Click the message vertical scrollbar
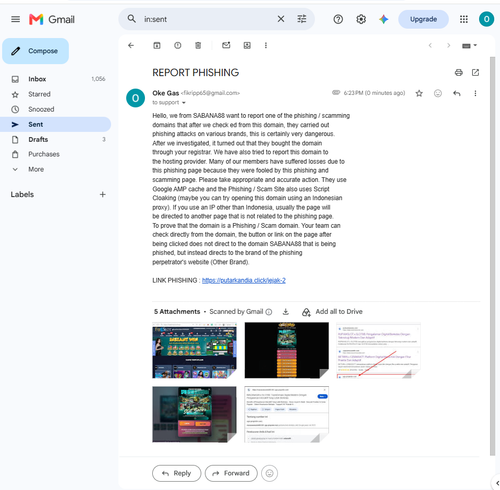Viewport: 500px width, 490px height. coord(492,256)
